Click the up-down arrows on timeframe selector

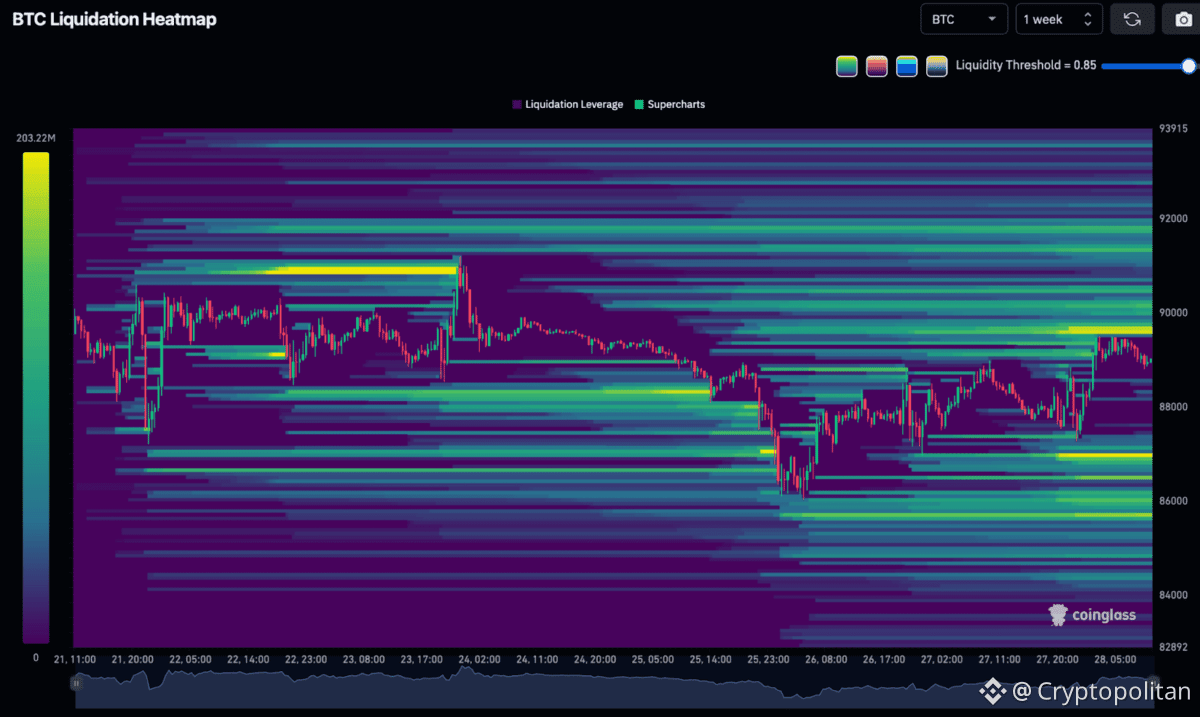click(1088, 19)
